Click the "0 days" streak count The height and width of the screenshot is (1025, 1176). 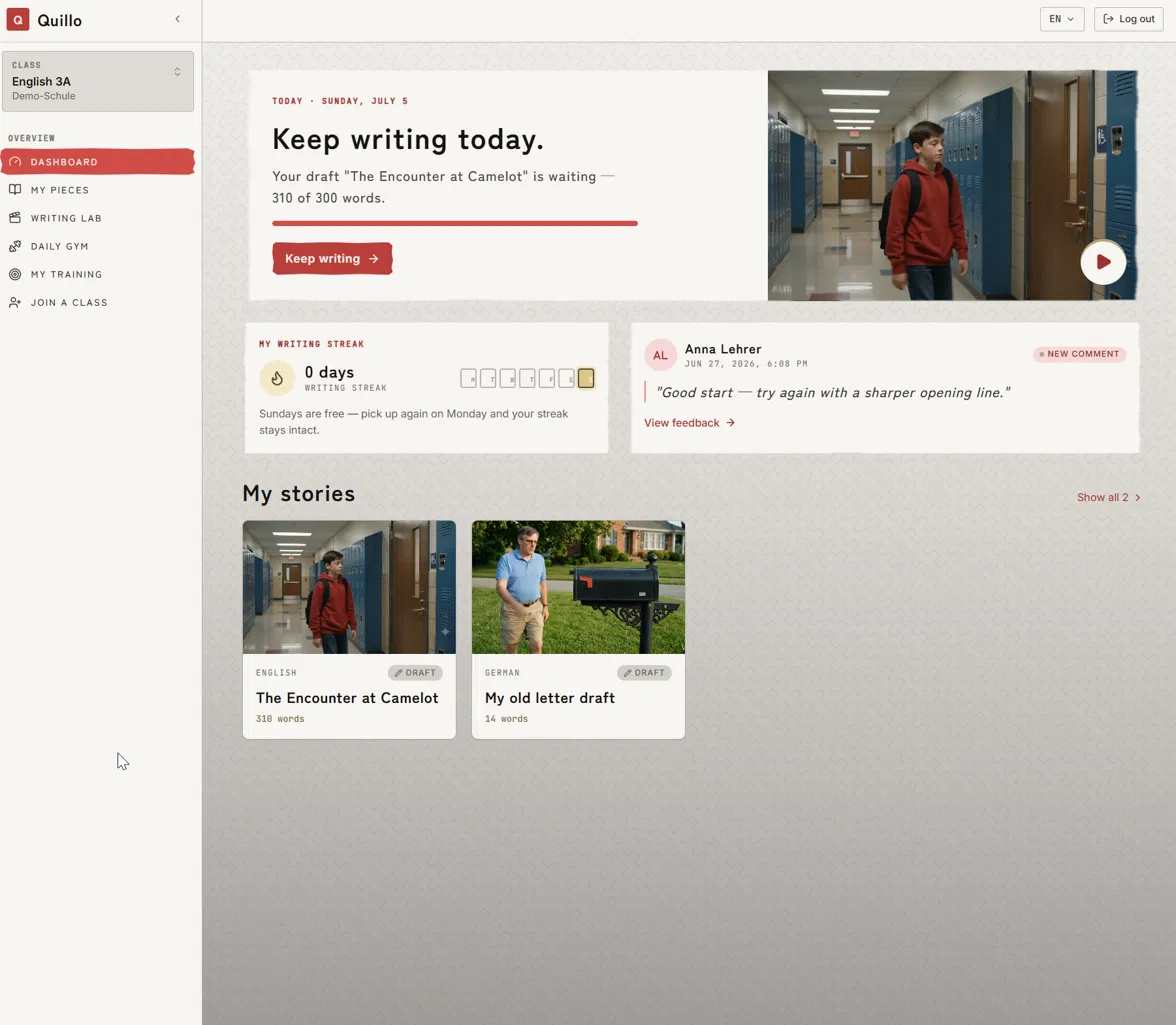pos(329,373)
